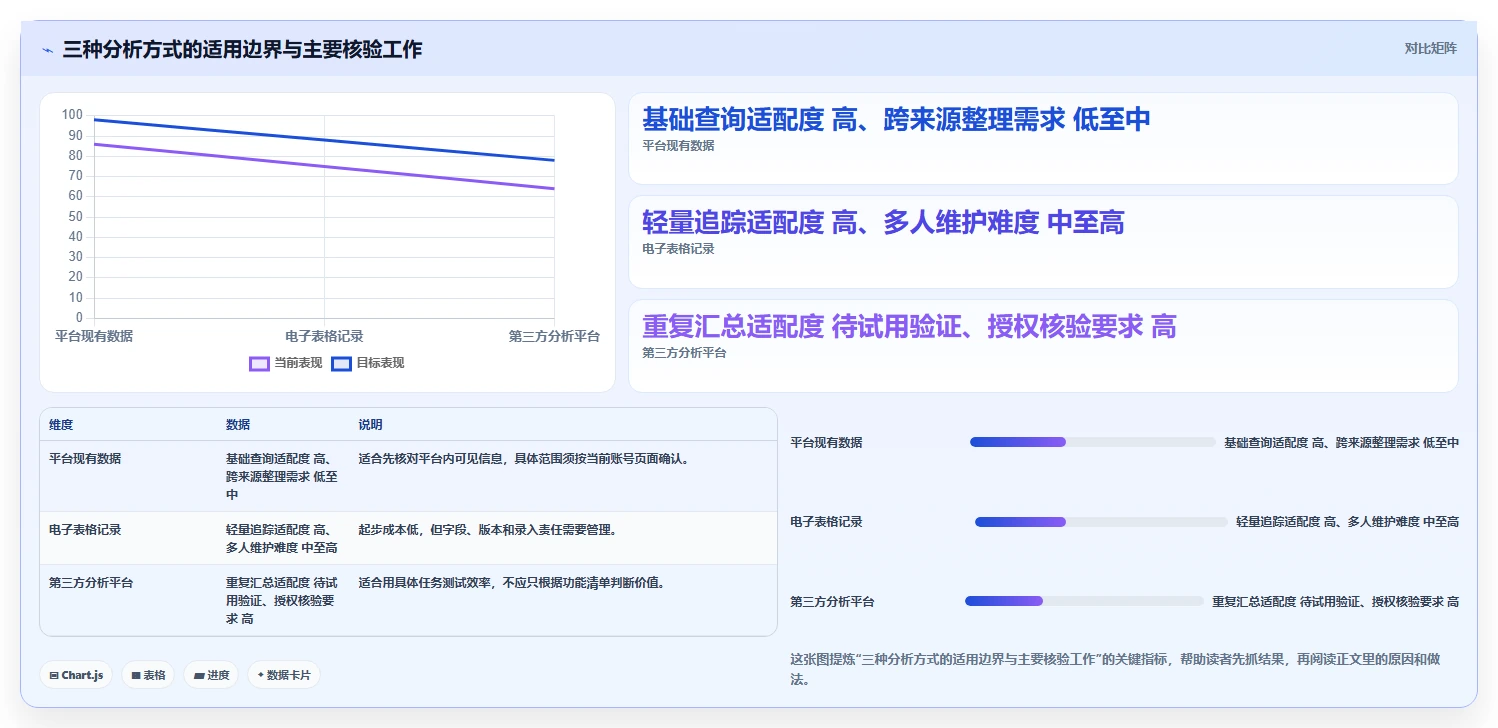1498x728 pixels.
Task: Click the 平台现有数据 progress bar
Action: coord(1093,442)
